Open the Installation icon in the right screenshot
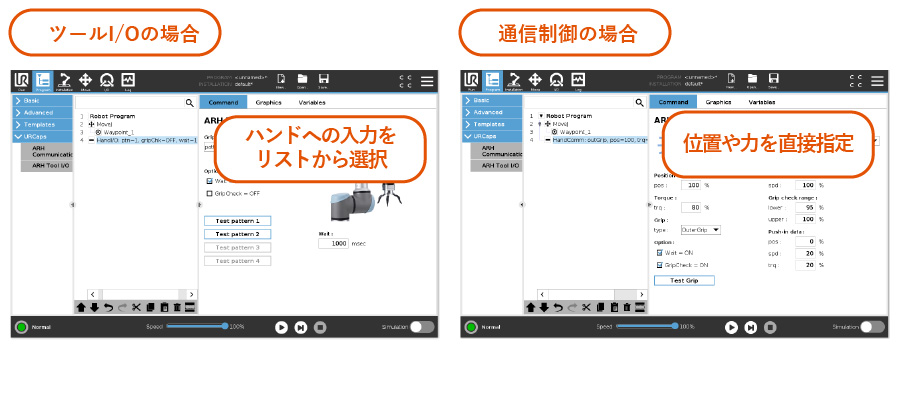This screenshot has height=395, width=900. [514, 81]
